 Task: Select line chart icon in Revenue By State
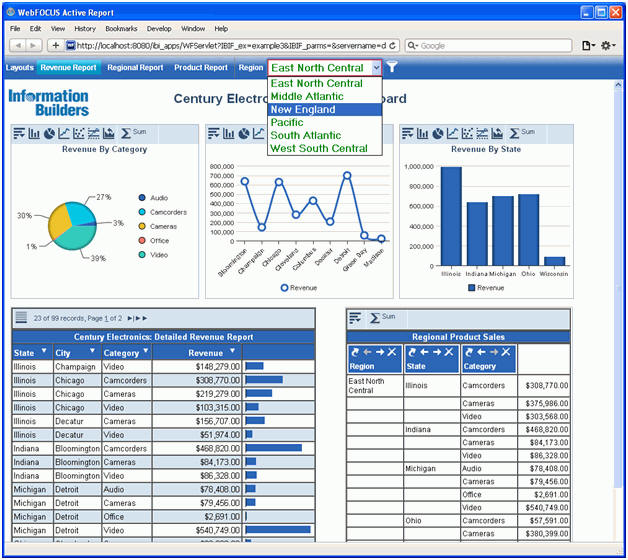pos(453,133)
